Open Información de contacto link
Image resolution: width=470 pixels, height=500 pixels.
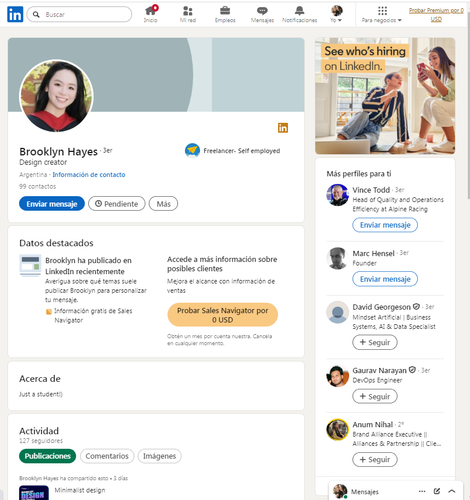[x=89, y=175]
